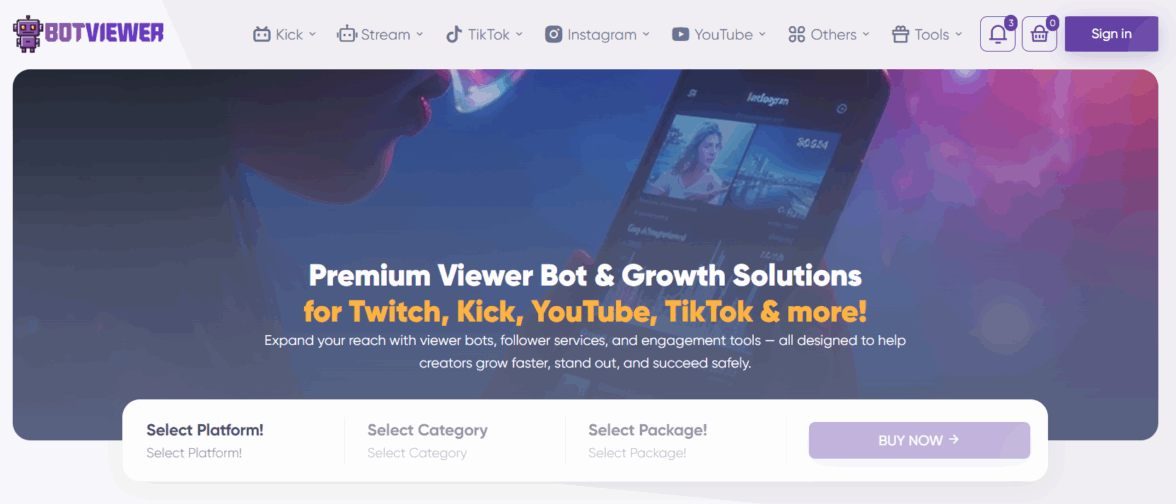Open the YouTube menu item
The image size is (1176, 504).
(719, 34)
